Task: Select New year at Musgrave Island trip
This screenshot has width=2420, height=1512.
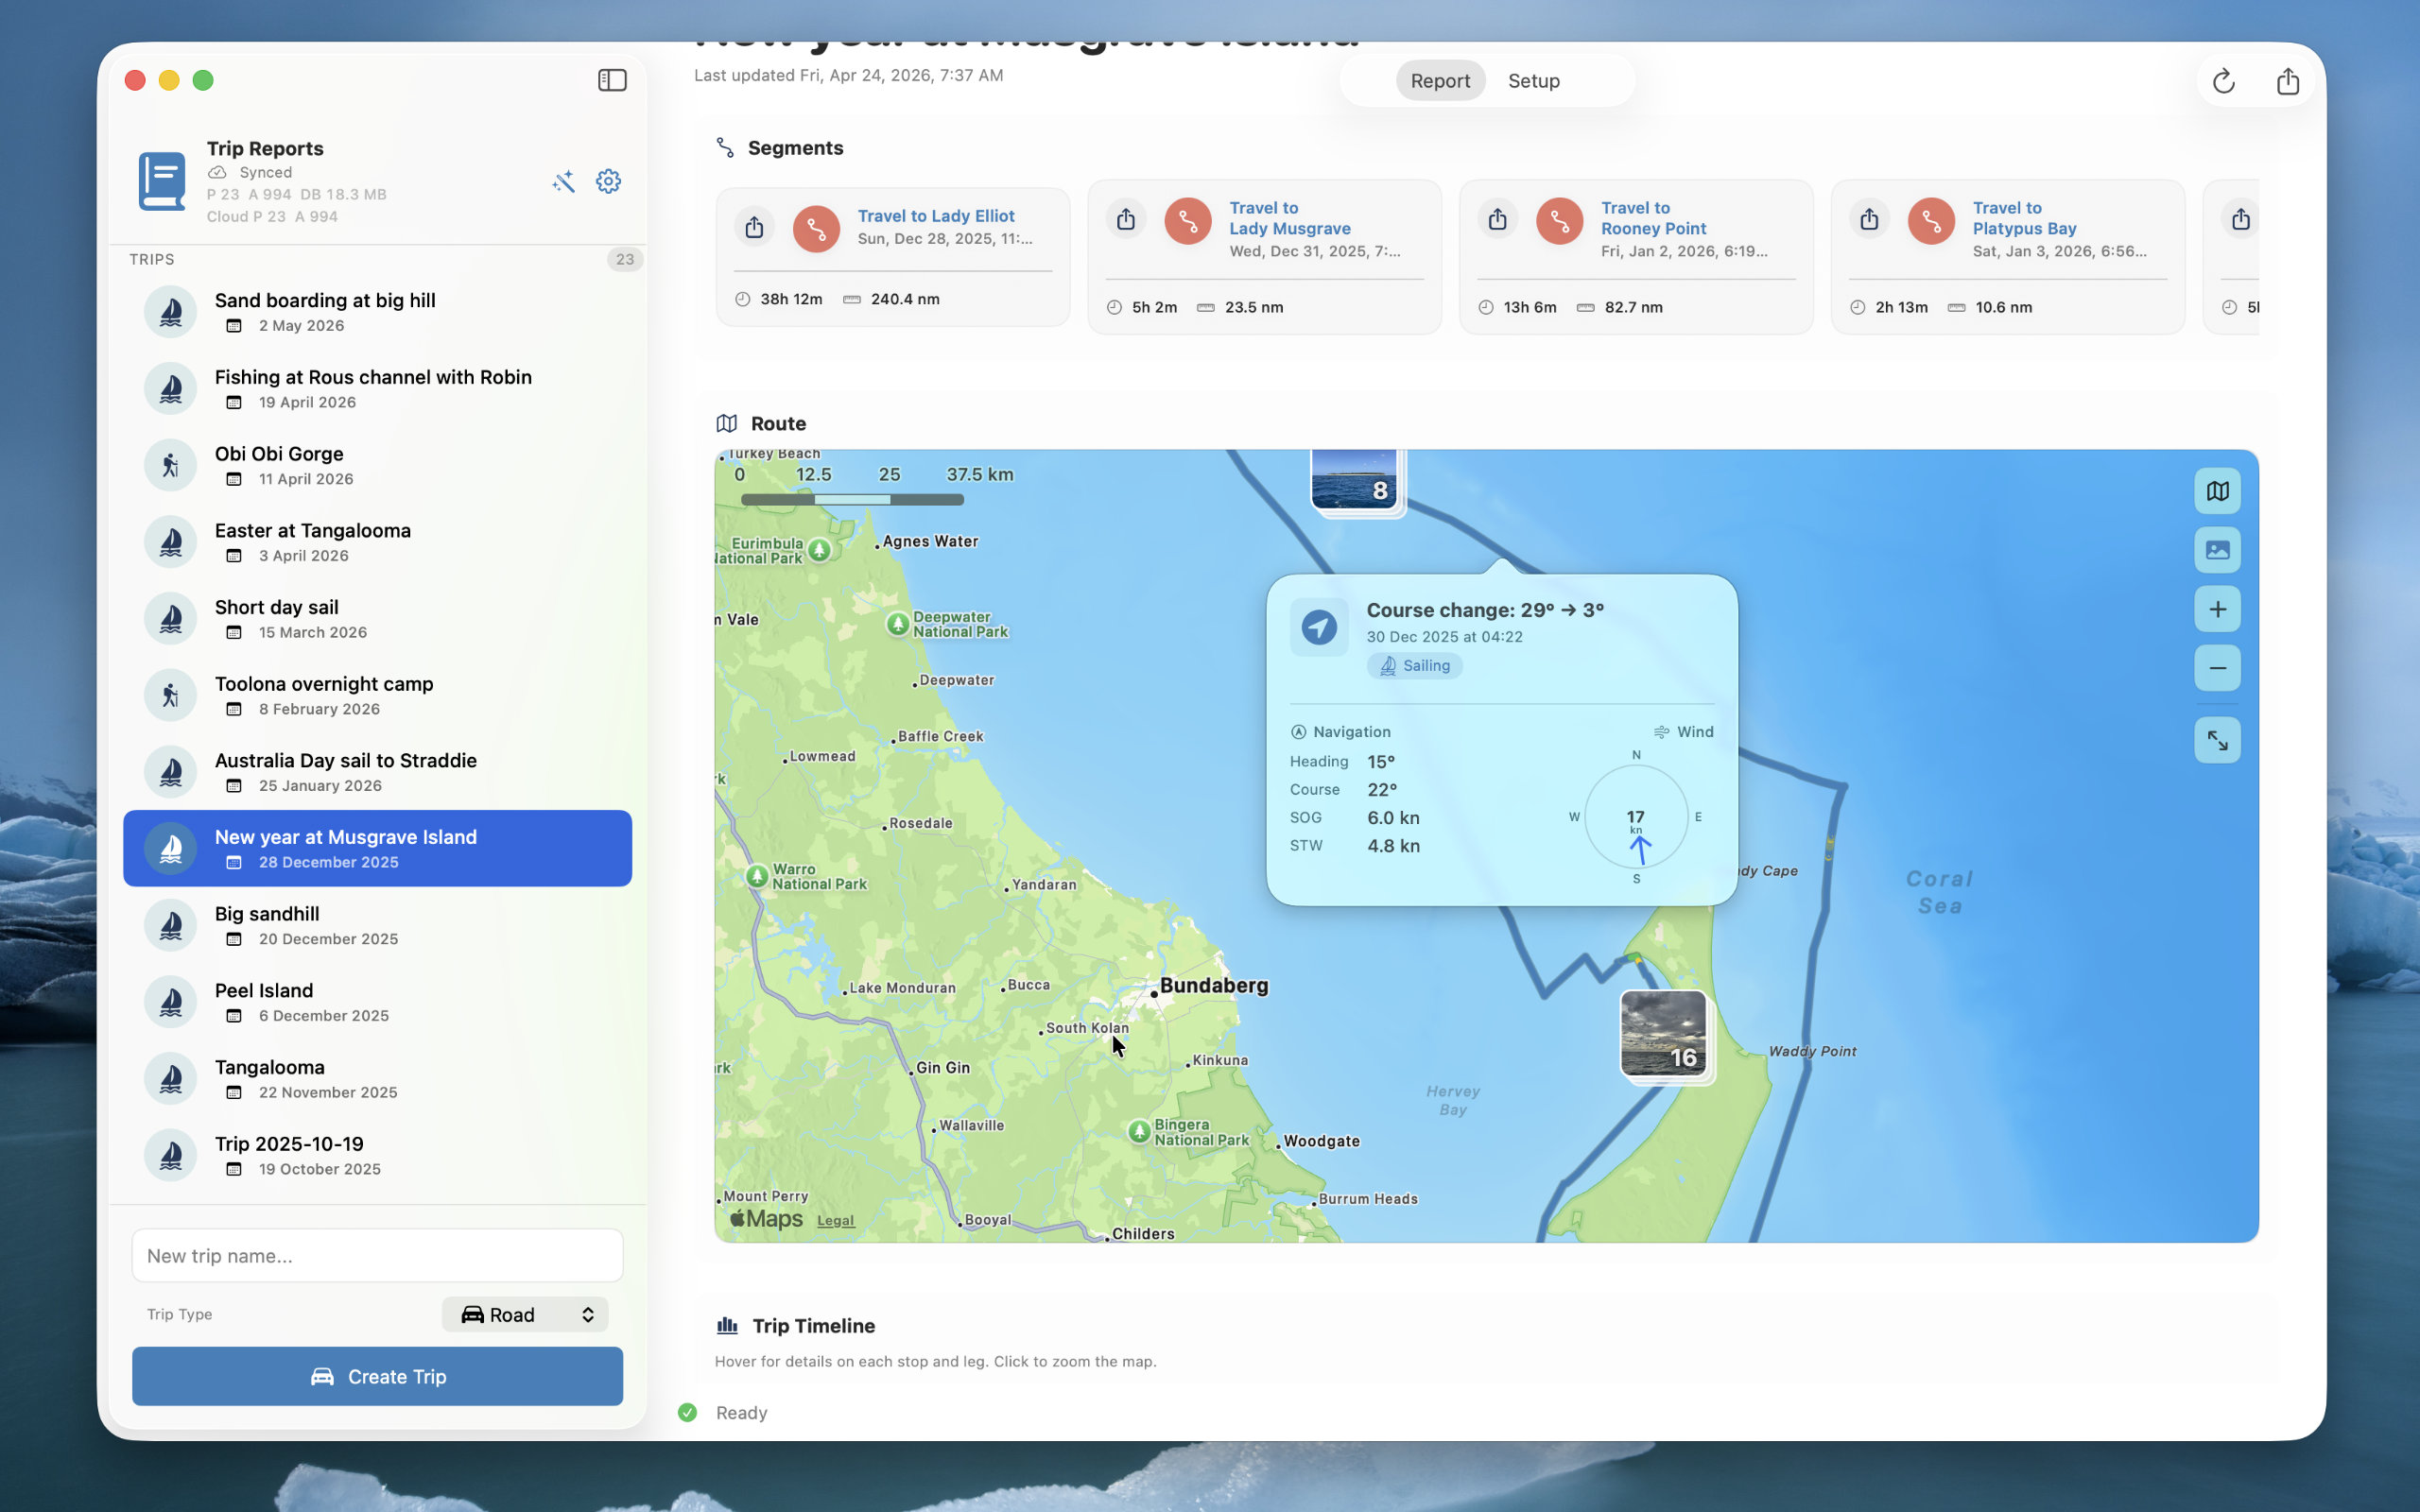Action: 377,848
